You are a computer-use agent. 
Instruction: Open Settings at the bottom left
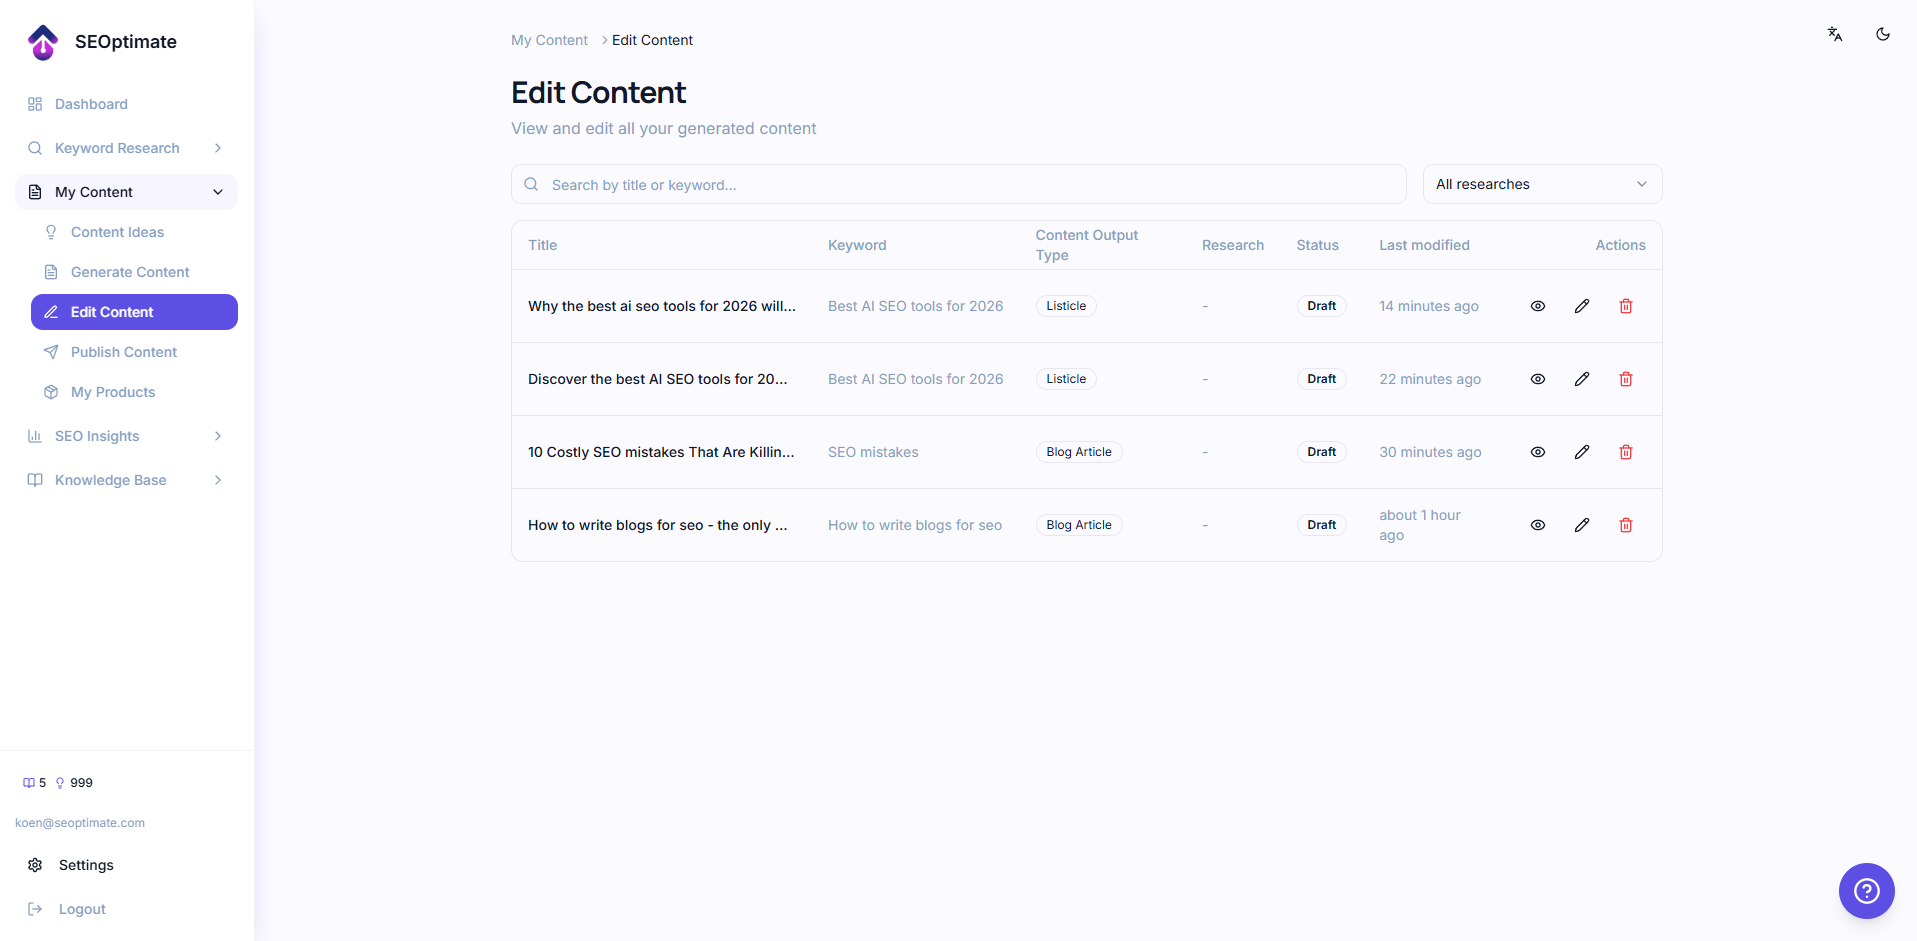[85, 865]
